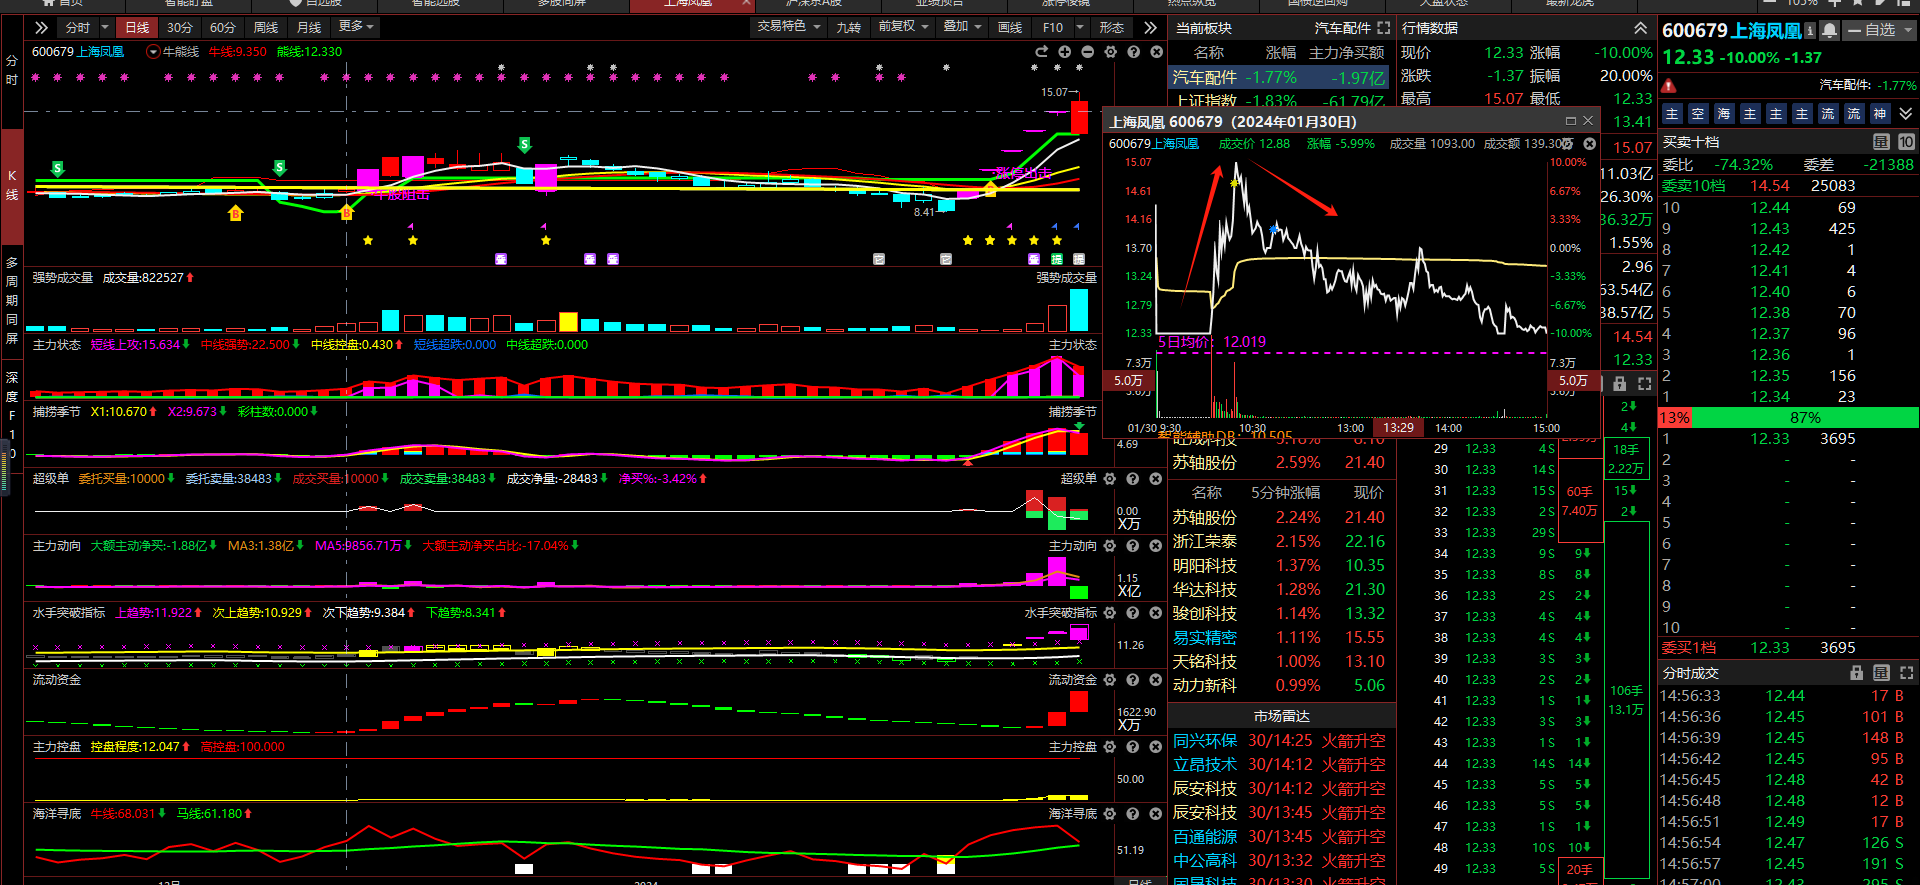Image resolution: width=1920 pixels, height=885 pixels.
Task: Collapse the 行情数据 panel with double chevron
Action: pyautogui.click(x=1641, y=28)
